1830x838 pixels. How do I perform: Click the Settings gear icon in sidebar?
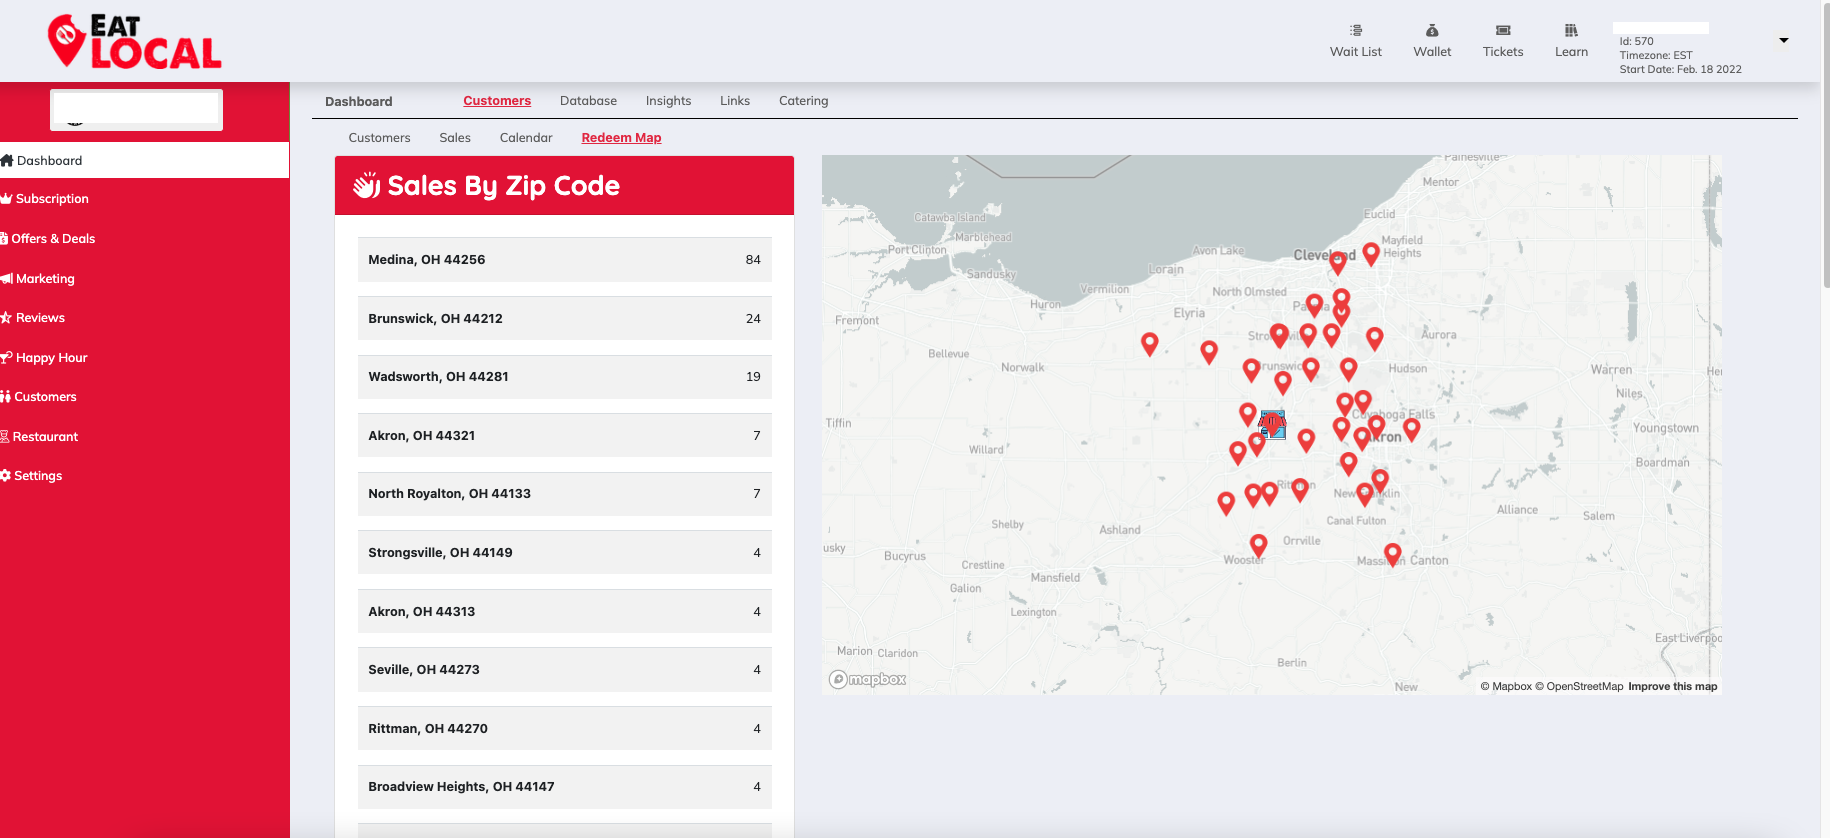5,476
